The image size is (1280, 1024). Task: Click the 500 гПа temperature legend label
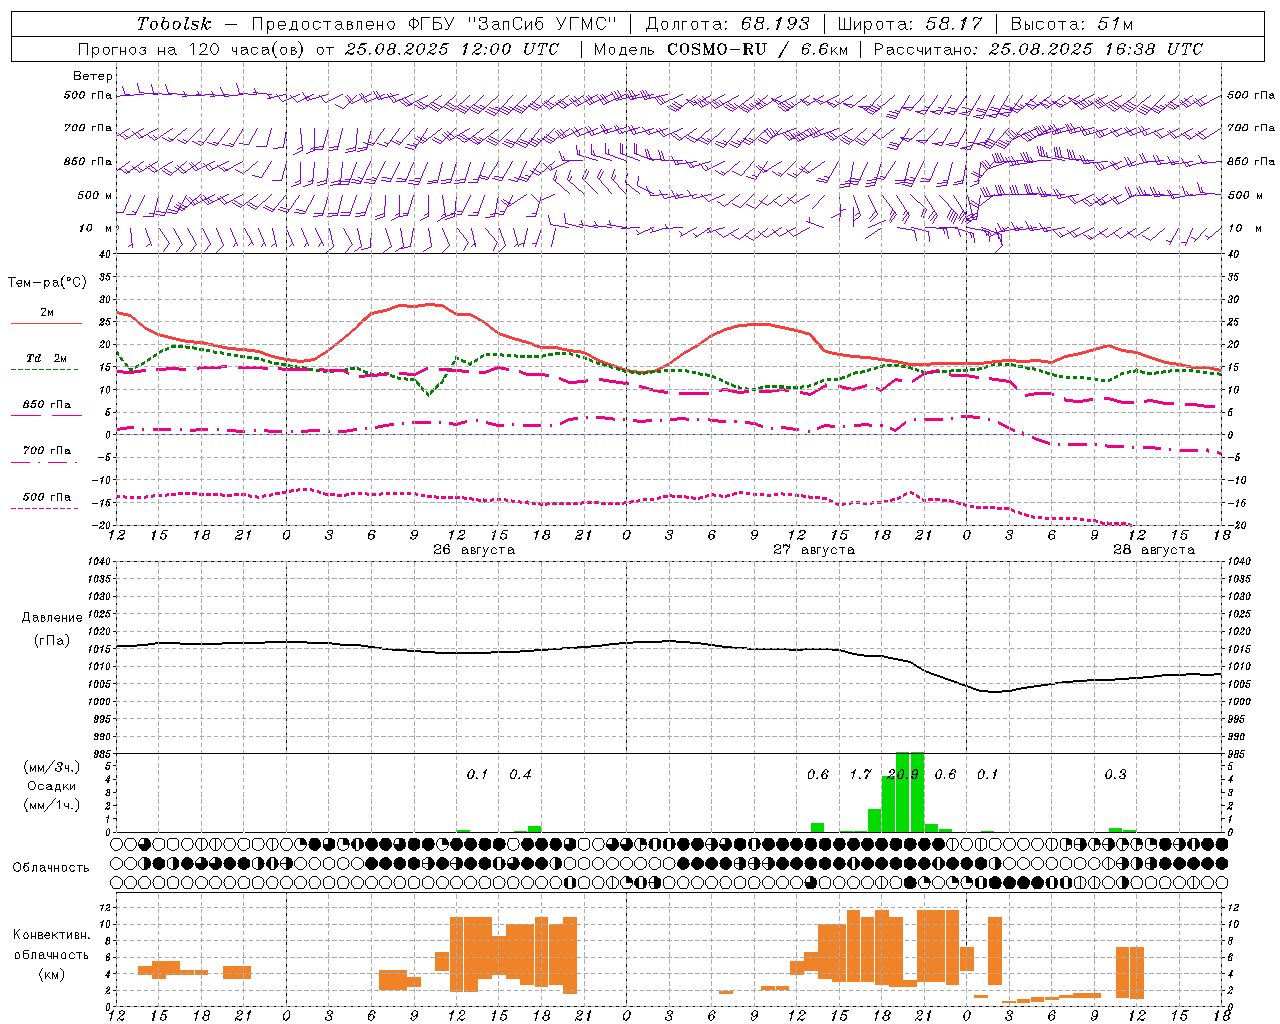[47, 497]
